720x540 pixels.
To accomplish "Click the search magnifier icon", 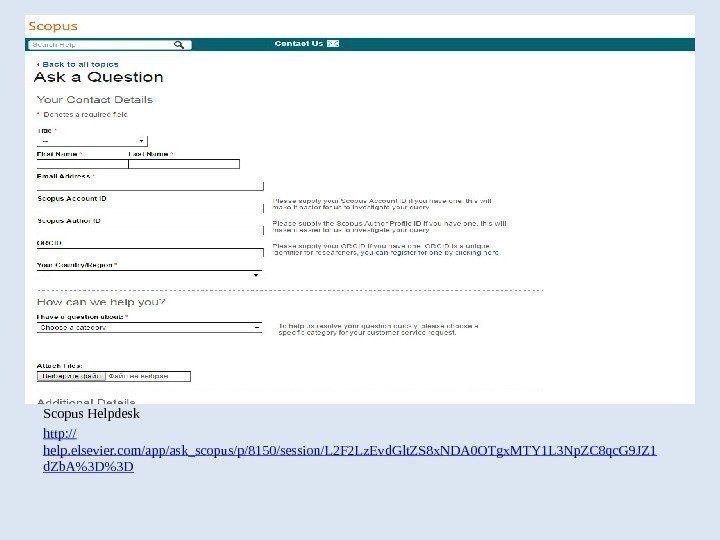I will click(179, 45).
